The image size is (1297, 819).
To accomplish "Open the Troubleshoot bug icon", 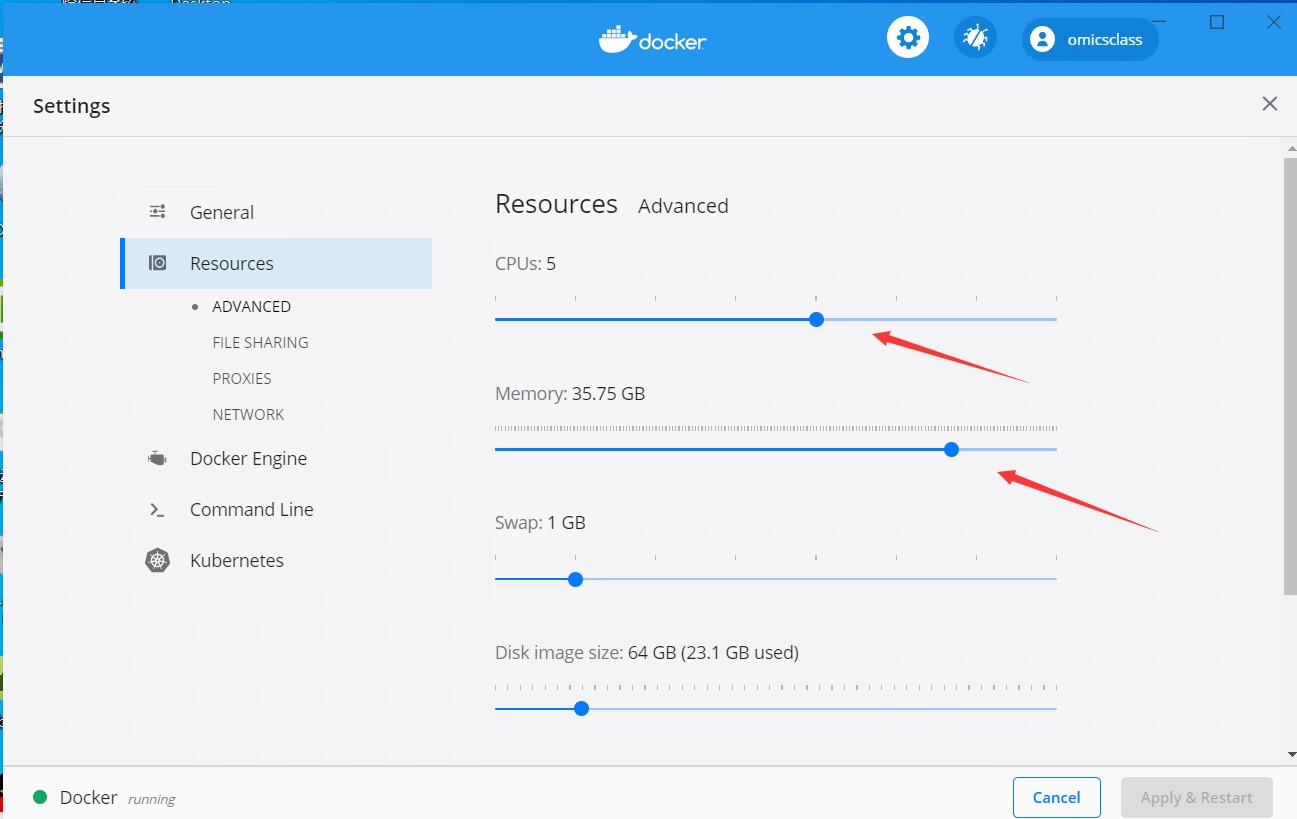I will pos(974,38).
